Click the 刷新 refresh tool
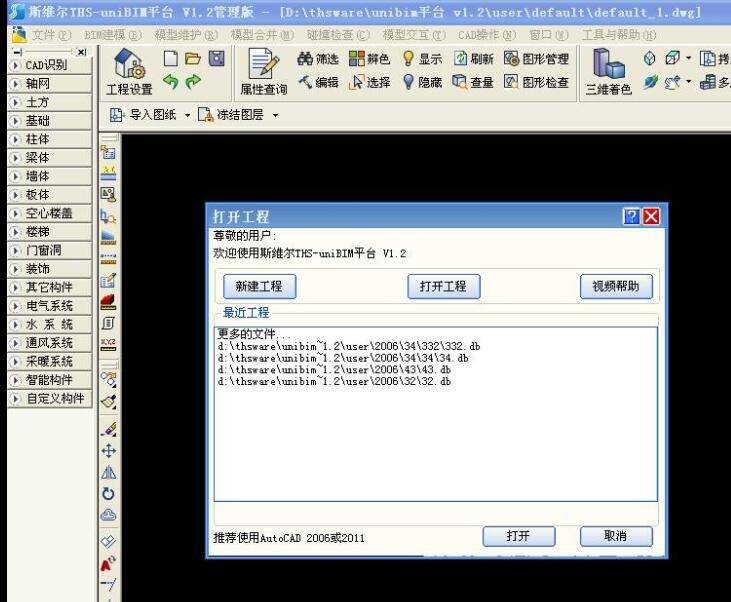 pyautogui.click(x=474, y=59)
